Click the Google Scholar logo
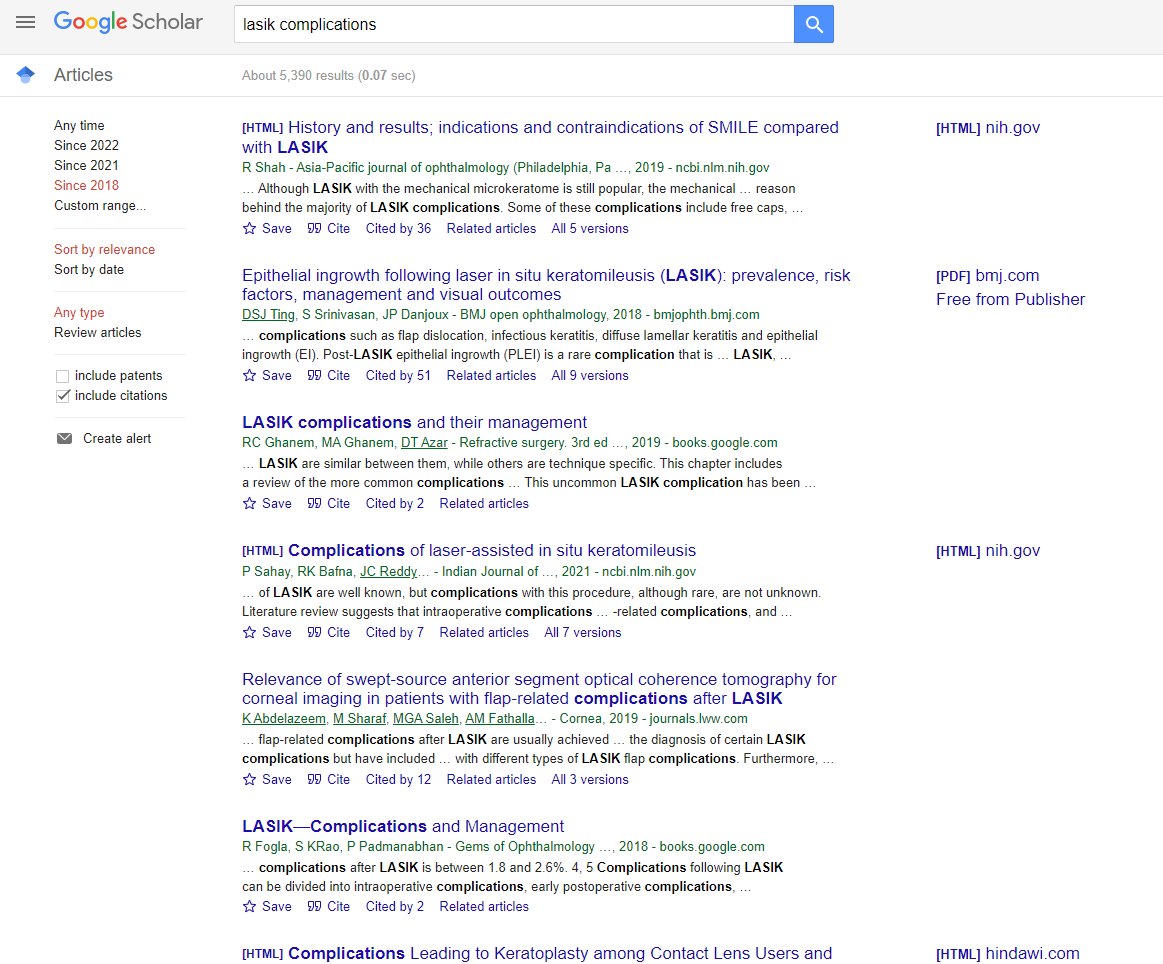Image resolution: width=1163 pixels, height=964 pixels. pyautogui.click(x=128, y=21)
